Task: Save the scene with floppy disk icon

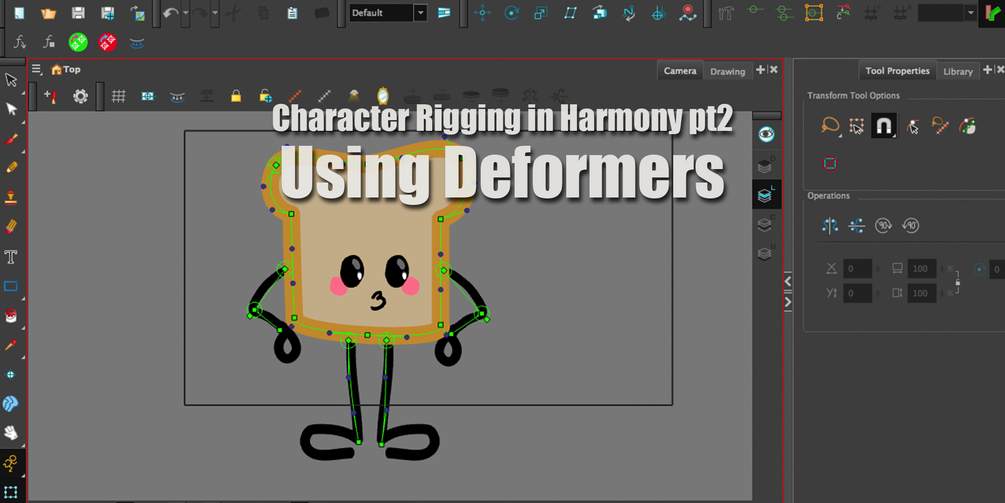Action: click(x=78, y=13)
